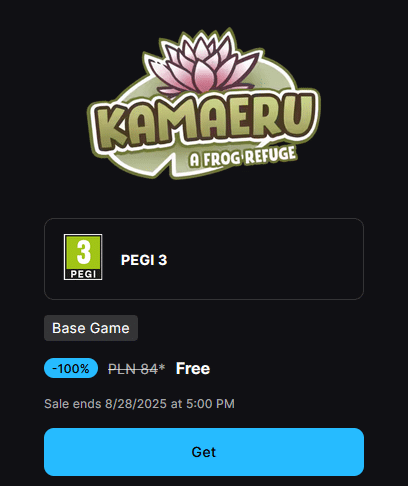408x486 pixels.
Task: Open the Kamaeru game logo image
Action: (x=204, y=103)
